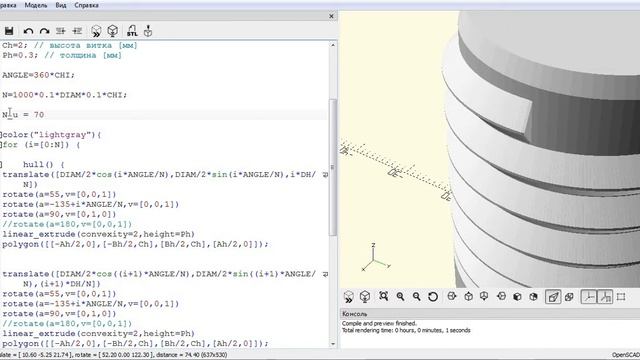This screenshot has height=360, width=640.
Task: Click the Консоль panel title
Action: [354, 314]
